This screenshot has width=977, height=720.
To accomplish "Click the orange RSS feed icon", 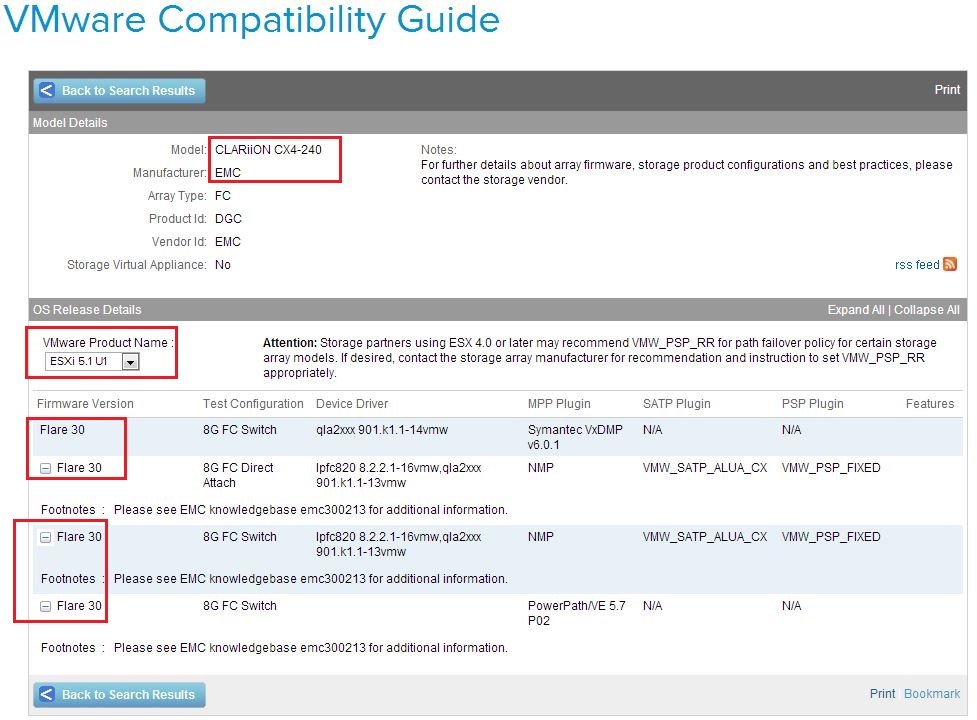I will 950,264.
